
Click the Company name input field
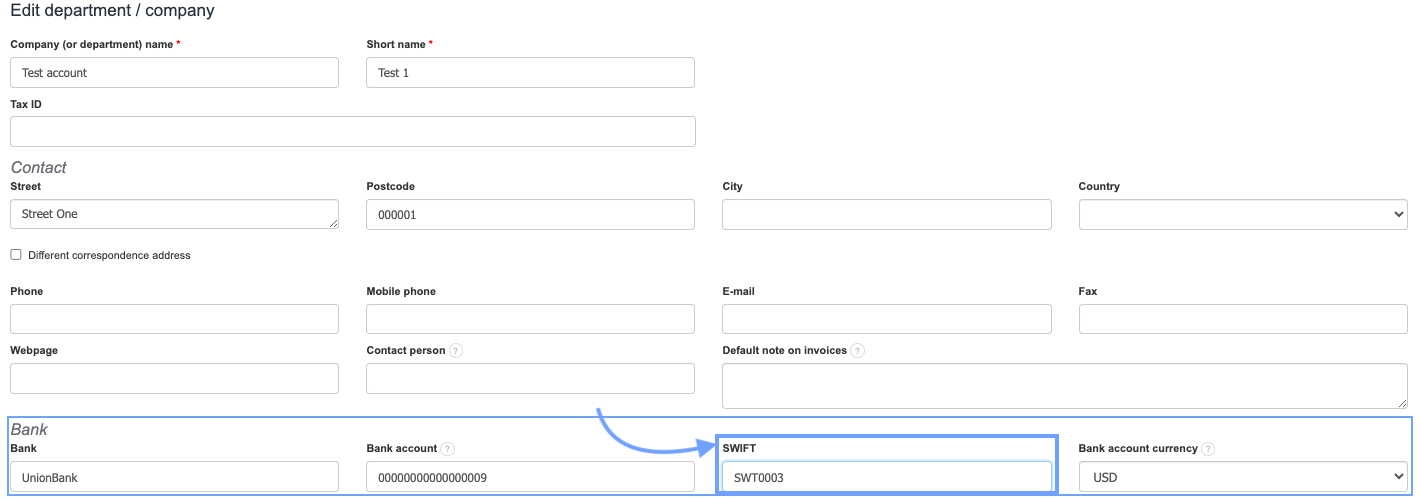tap(174, 73)
